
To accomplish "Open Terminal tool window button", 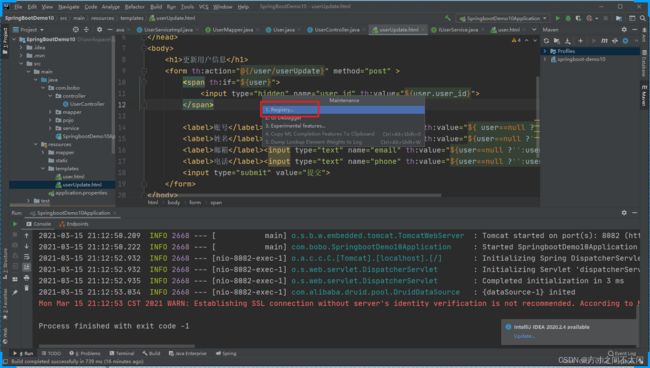I will tap(122, 353).
